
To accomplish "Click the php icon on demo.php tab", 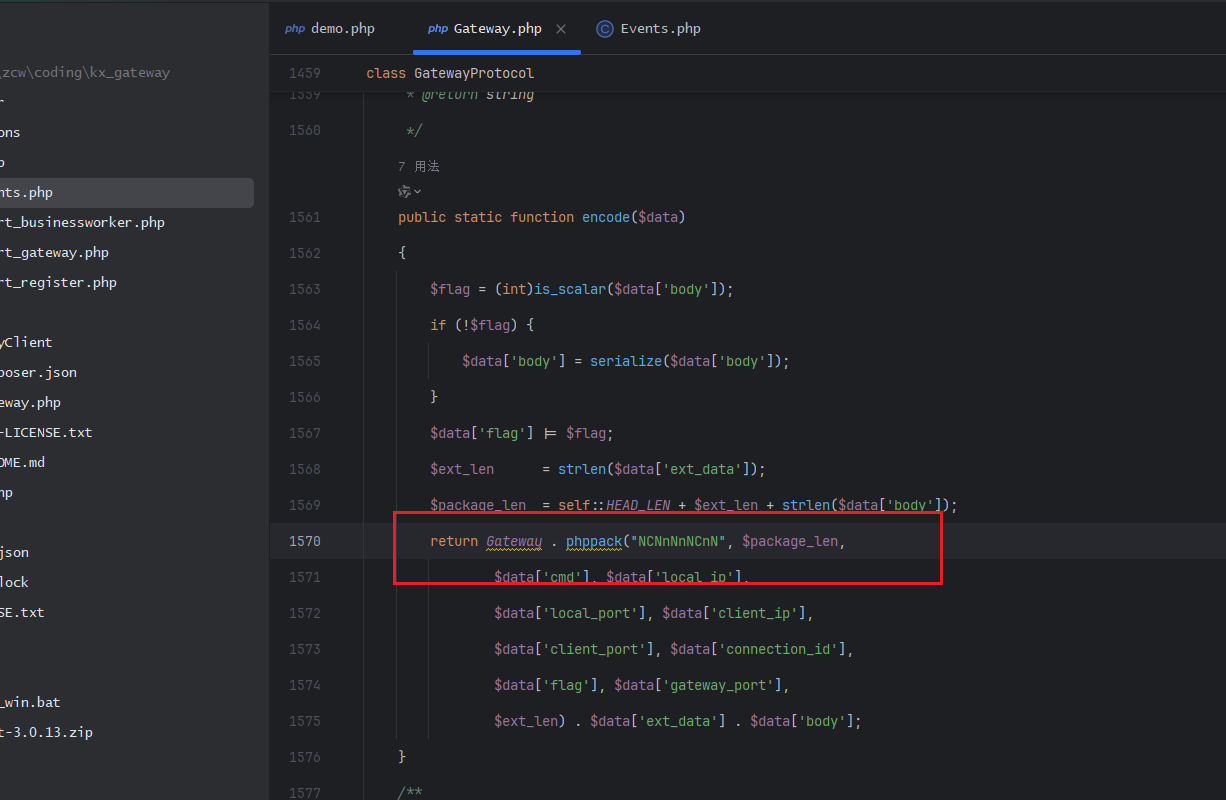I will (295, 29).
